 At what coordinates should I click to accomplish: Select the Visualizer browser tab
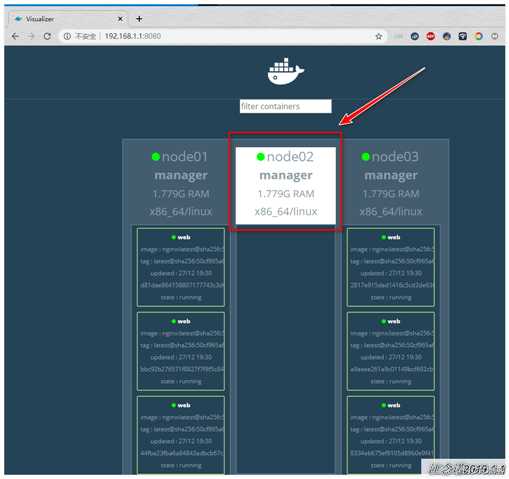click(68, 19)
